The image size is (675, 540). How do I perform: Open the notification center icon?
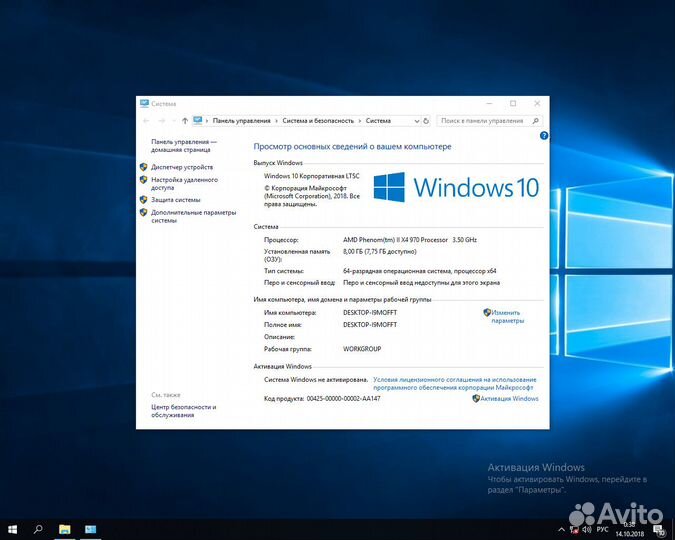(660, 529)
